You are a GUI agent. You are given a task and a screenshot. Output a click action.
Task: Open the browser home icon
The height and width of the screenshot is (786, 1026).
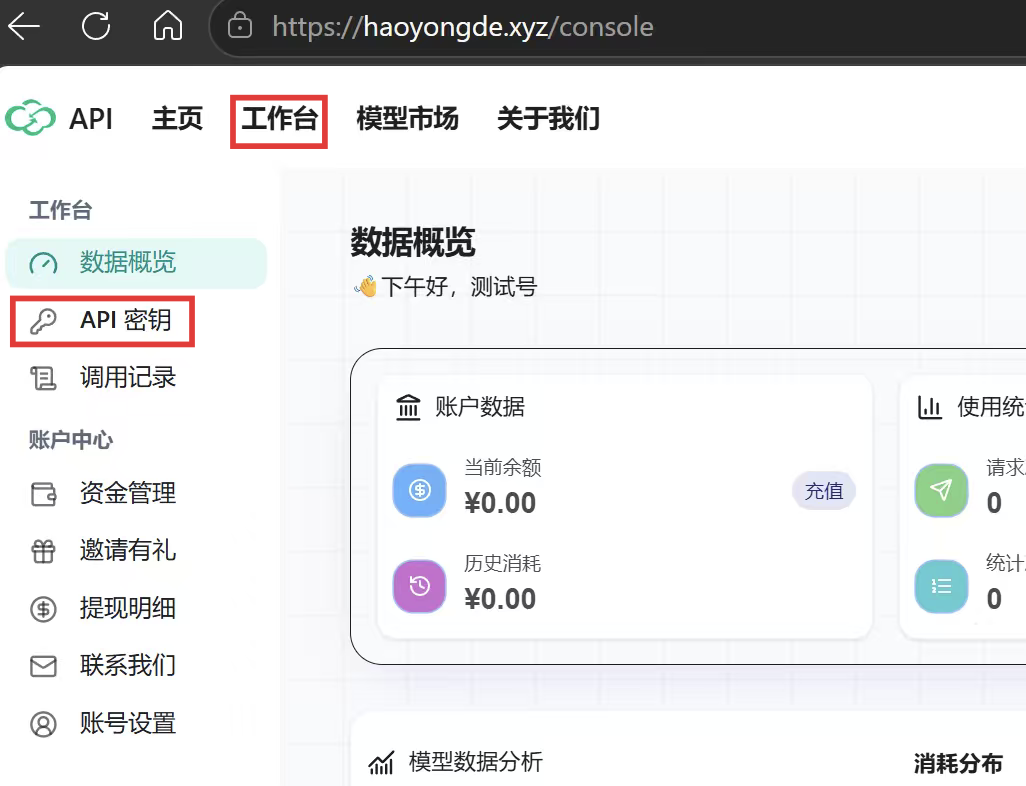[x=168, y=26]
